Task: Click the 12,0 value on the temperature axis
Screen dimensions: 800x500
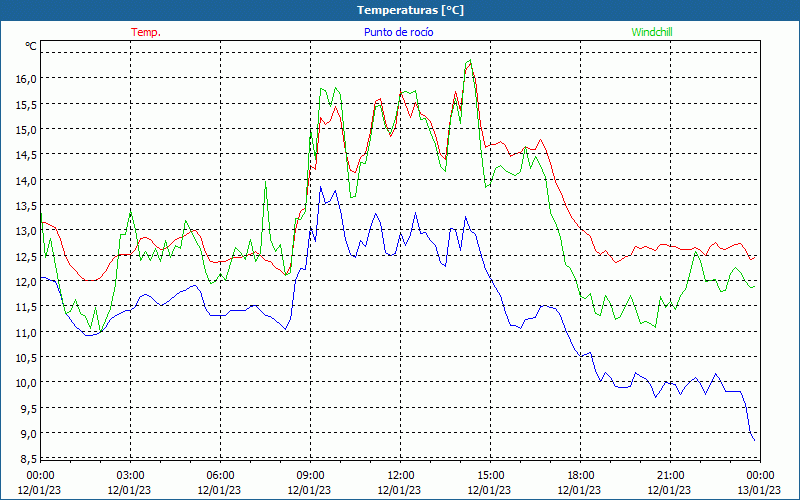Action: click(x=28, y=282)
